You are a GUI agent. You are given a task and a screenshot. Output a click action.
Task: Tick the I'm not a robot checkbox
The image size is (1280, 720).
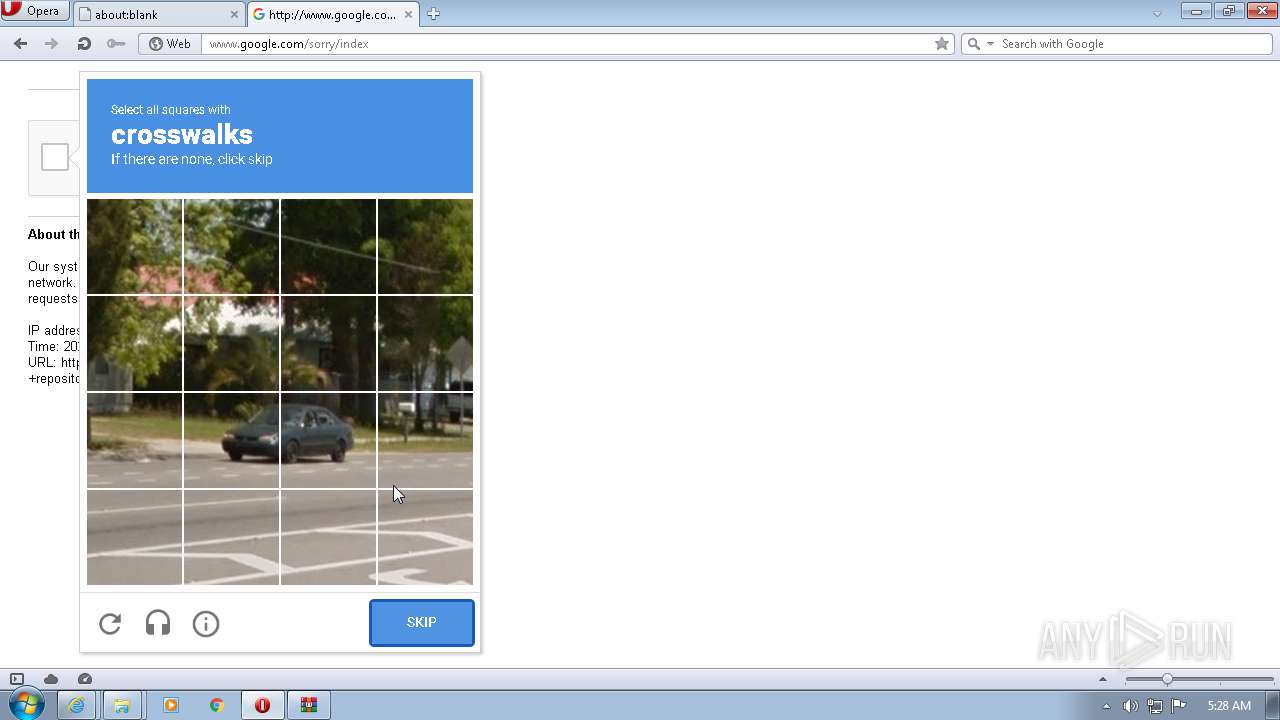[55, 157]
